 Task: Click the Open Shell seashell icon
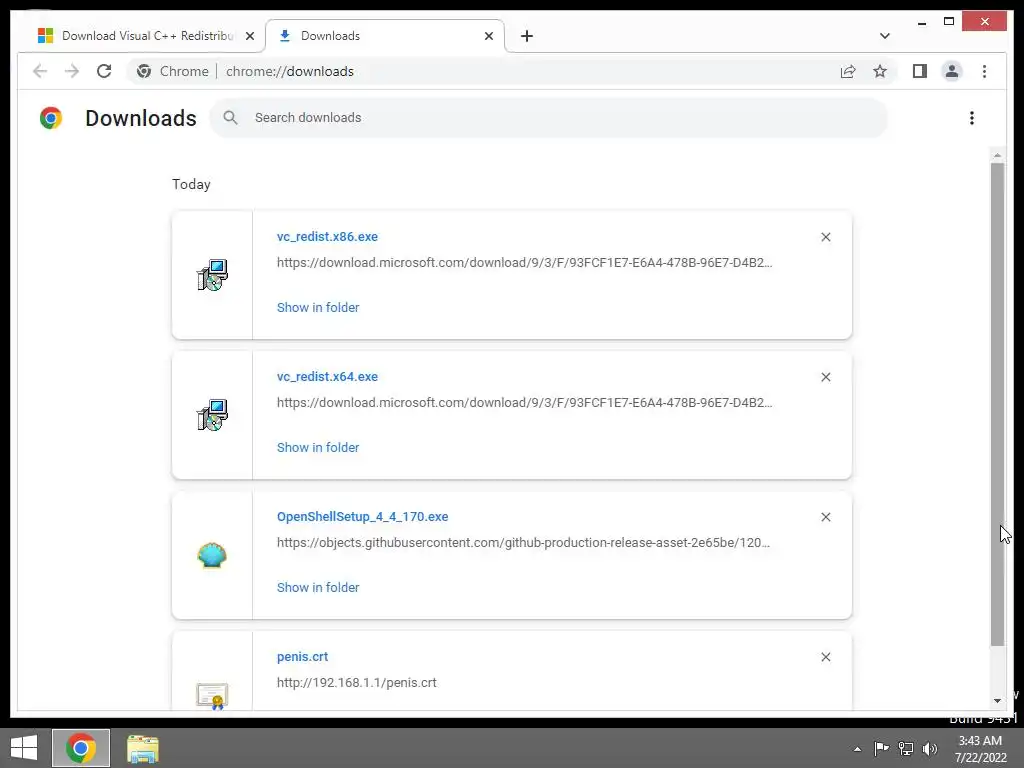click(212, 555)
